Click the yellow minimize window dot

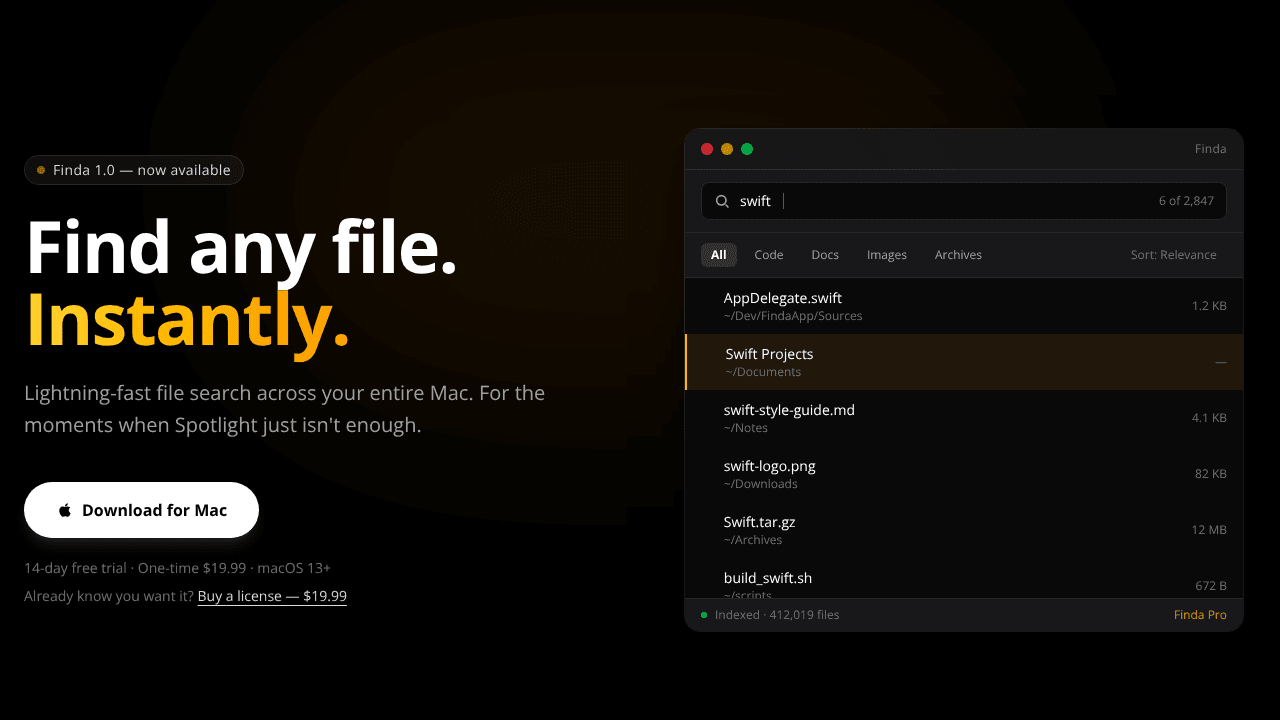point(727,149)
